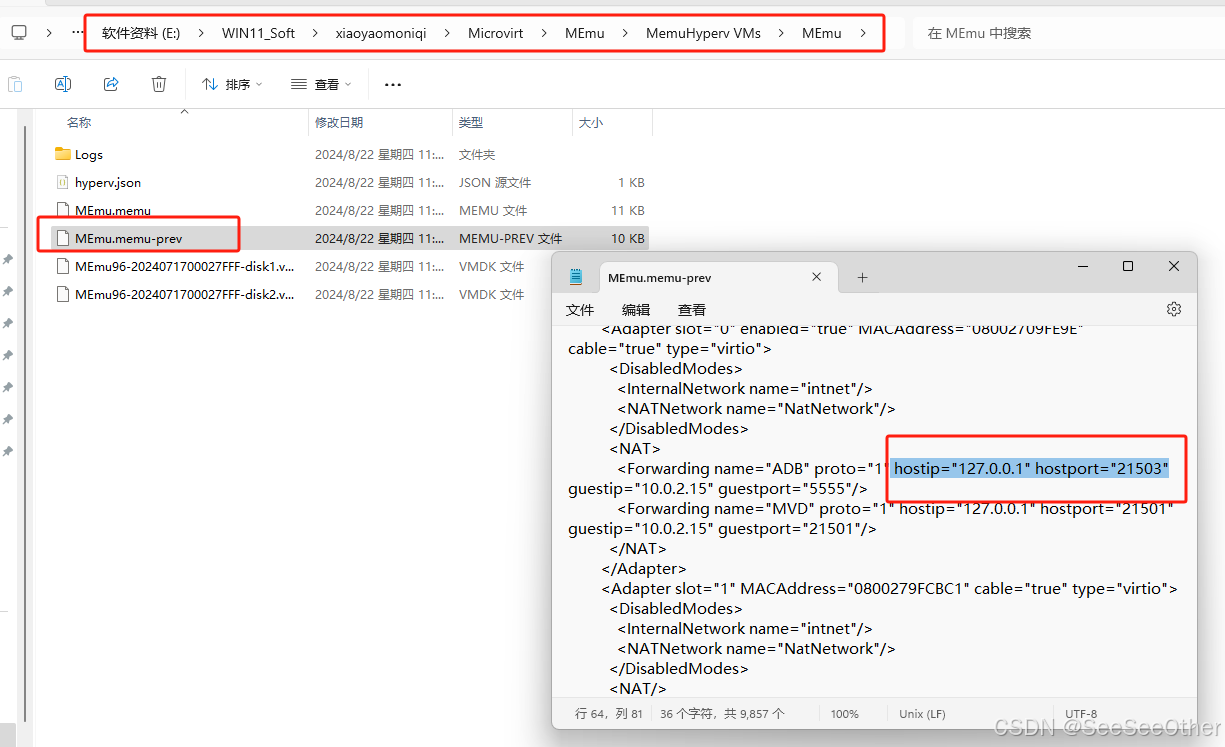The width and height of the screenshot is (1225, 747).
Task: Click the hyperv.json file icon
Action: (63, 182)
